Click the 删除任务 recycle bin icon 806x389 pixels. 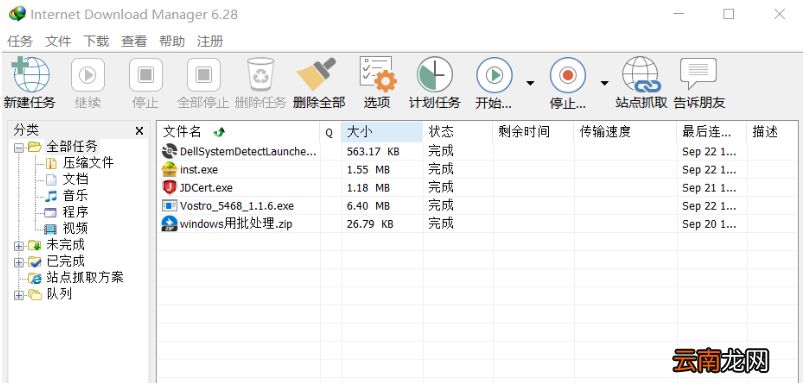coord(262,75)
